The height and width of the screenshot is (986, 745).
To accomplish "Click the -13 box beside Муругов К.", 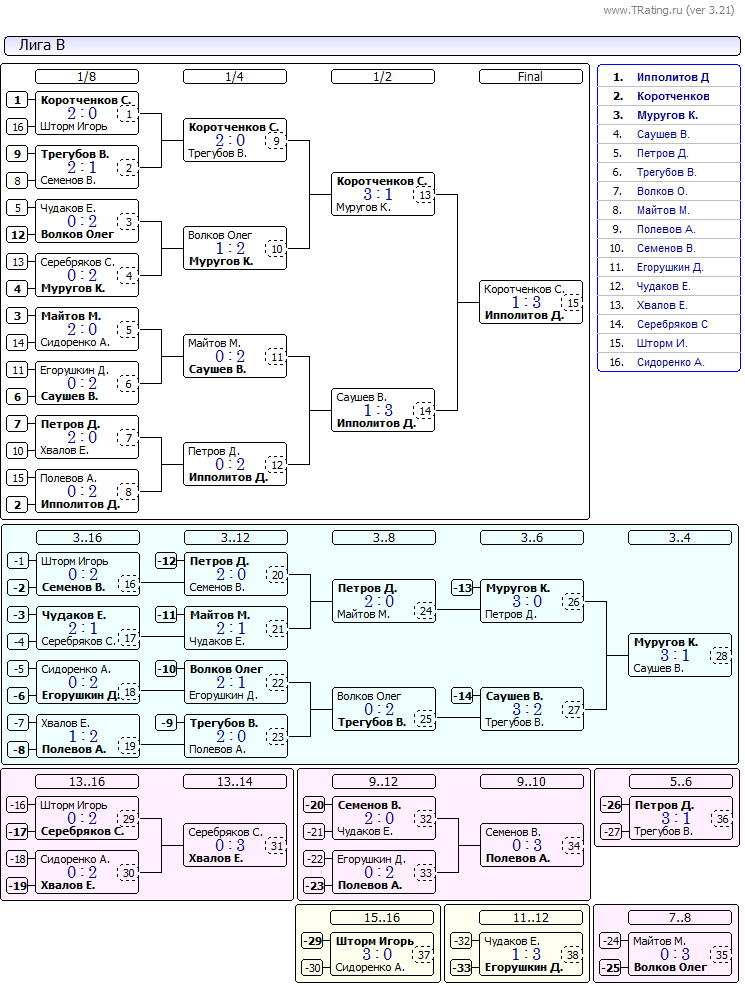I will pyautogui.click(x=463, y=588).
